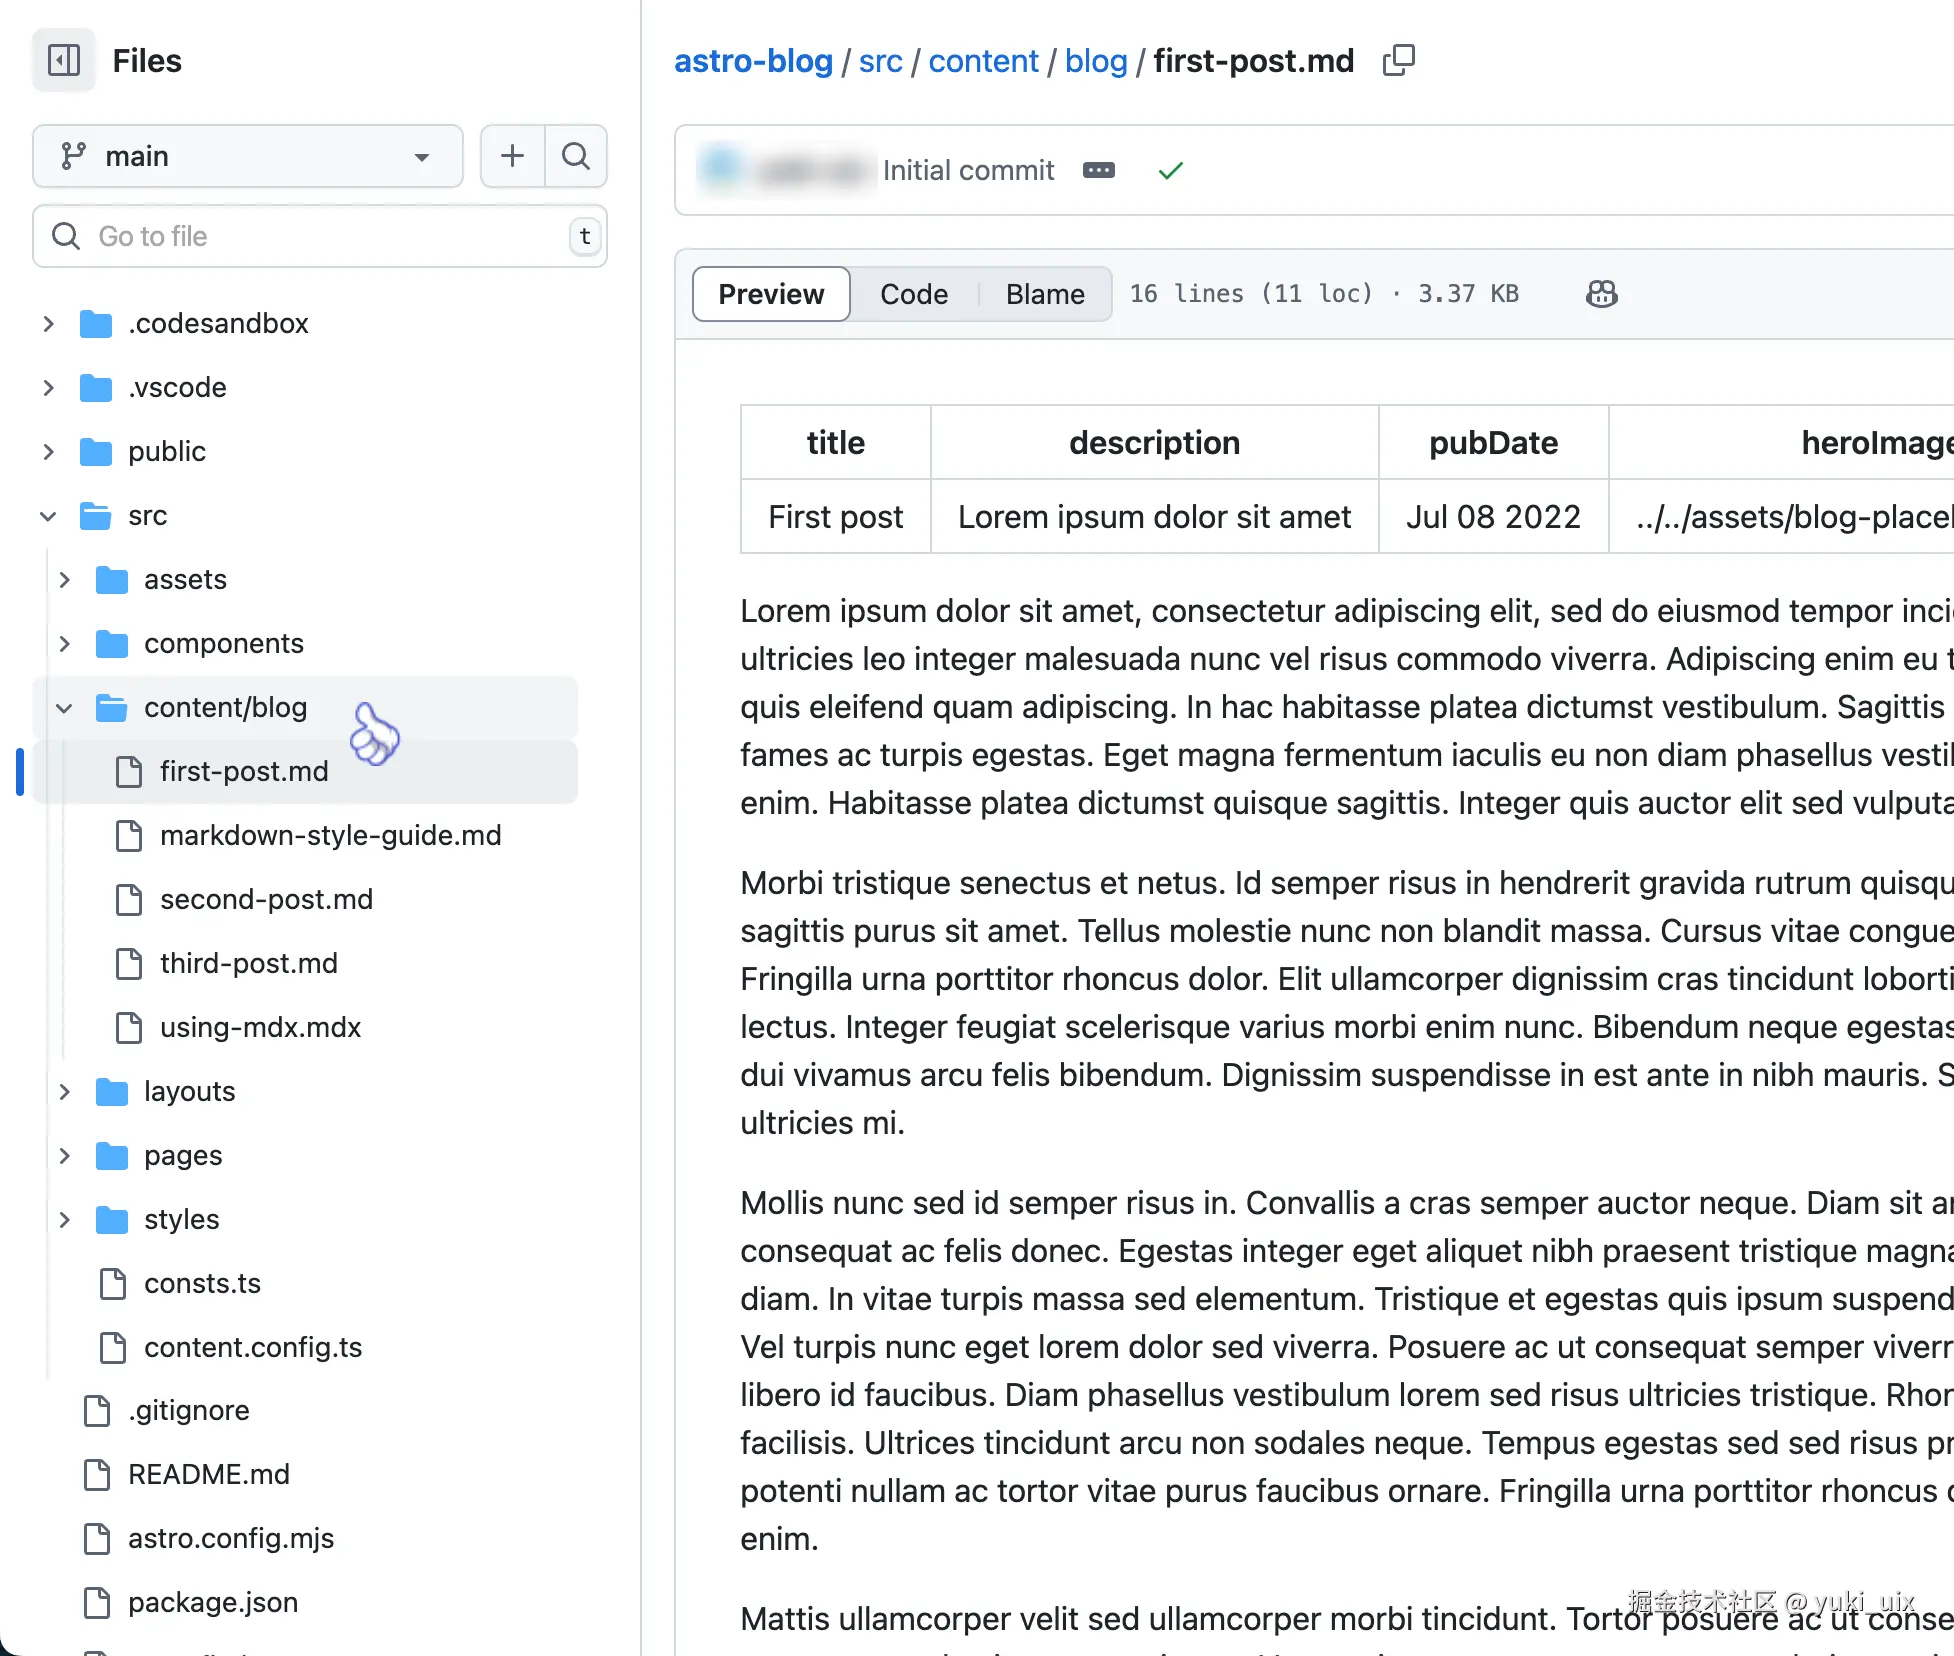Click the blurred commit author avatar
This screenshot has height=1656, width=1954.
(x=722, y=167)
